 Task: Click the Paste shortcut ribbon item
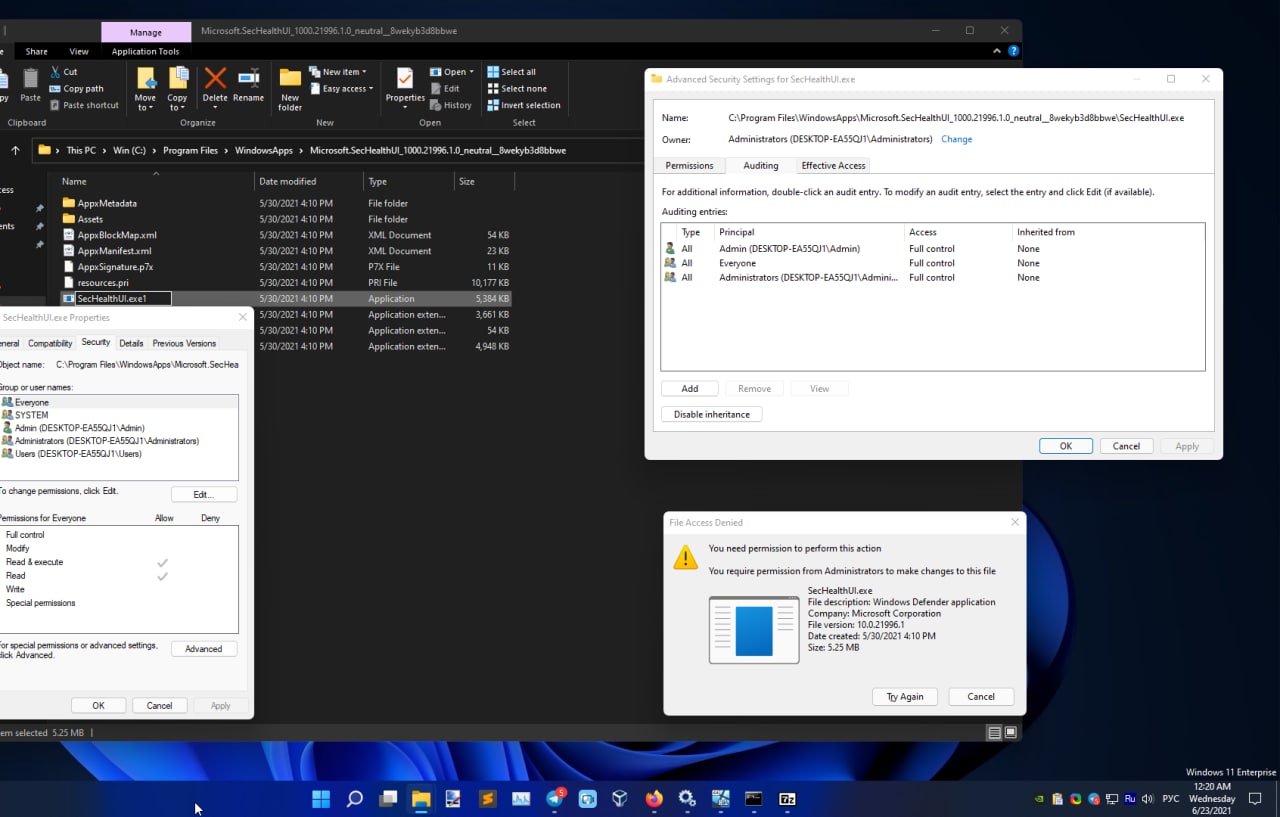pyautogui.click(x=83, y=105)
